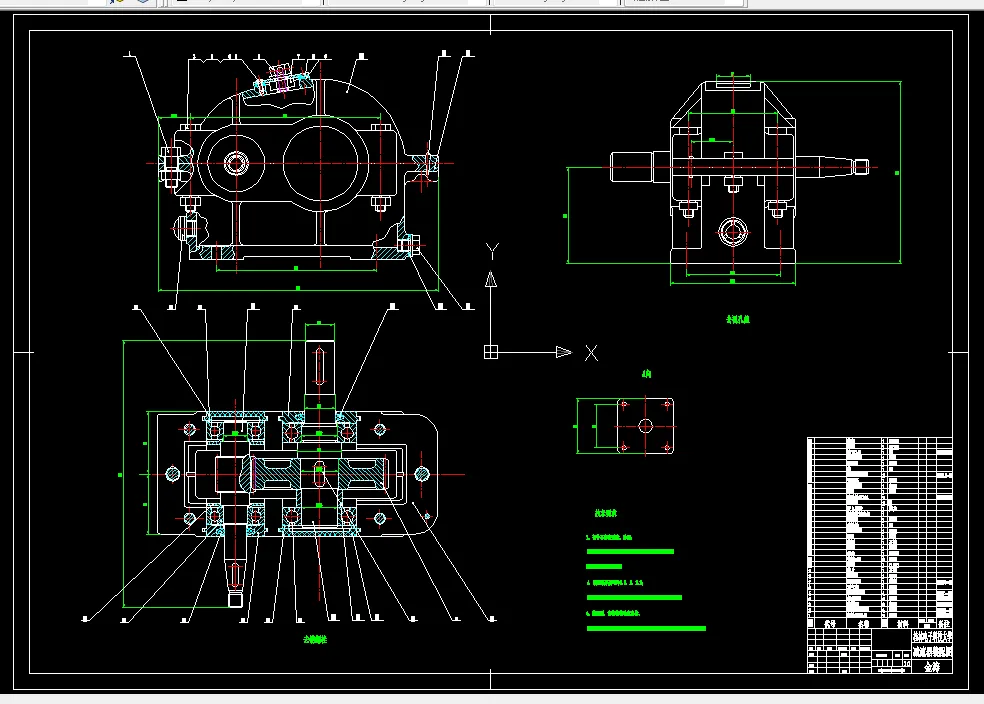984x704 pixels.
Task: Select the large right gear circle in front view
Action: [x=321, y=163]
